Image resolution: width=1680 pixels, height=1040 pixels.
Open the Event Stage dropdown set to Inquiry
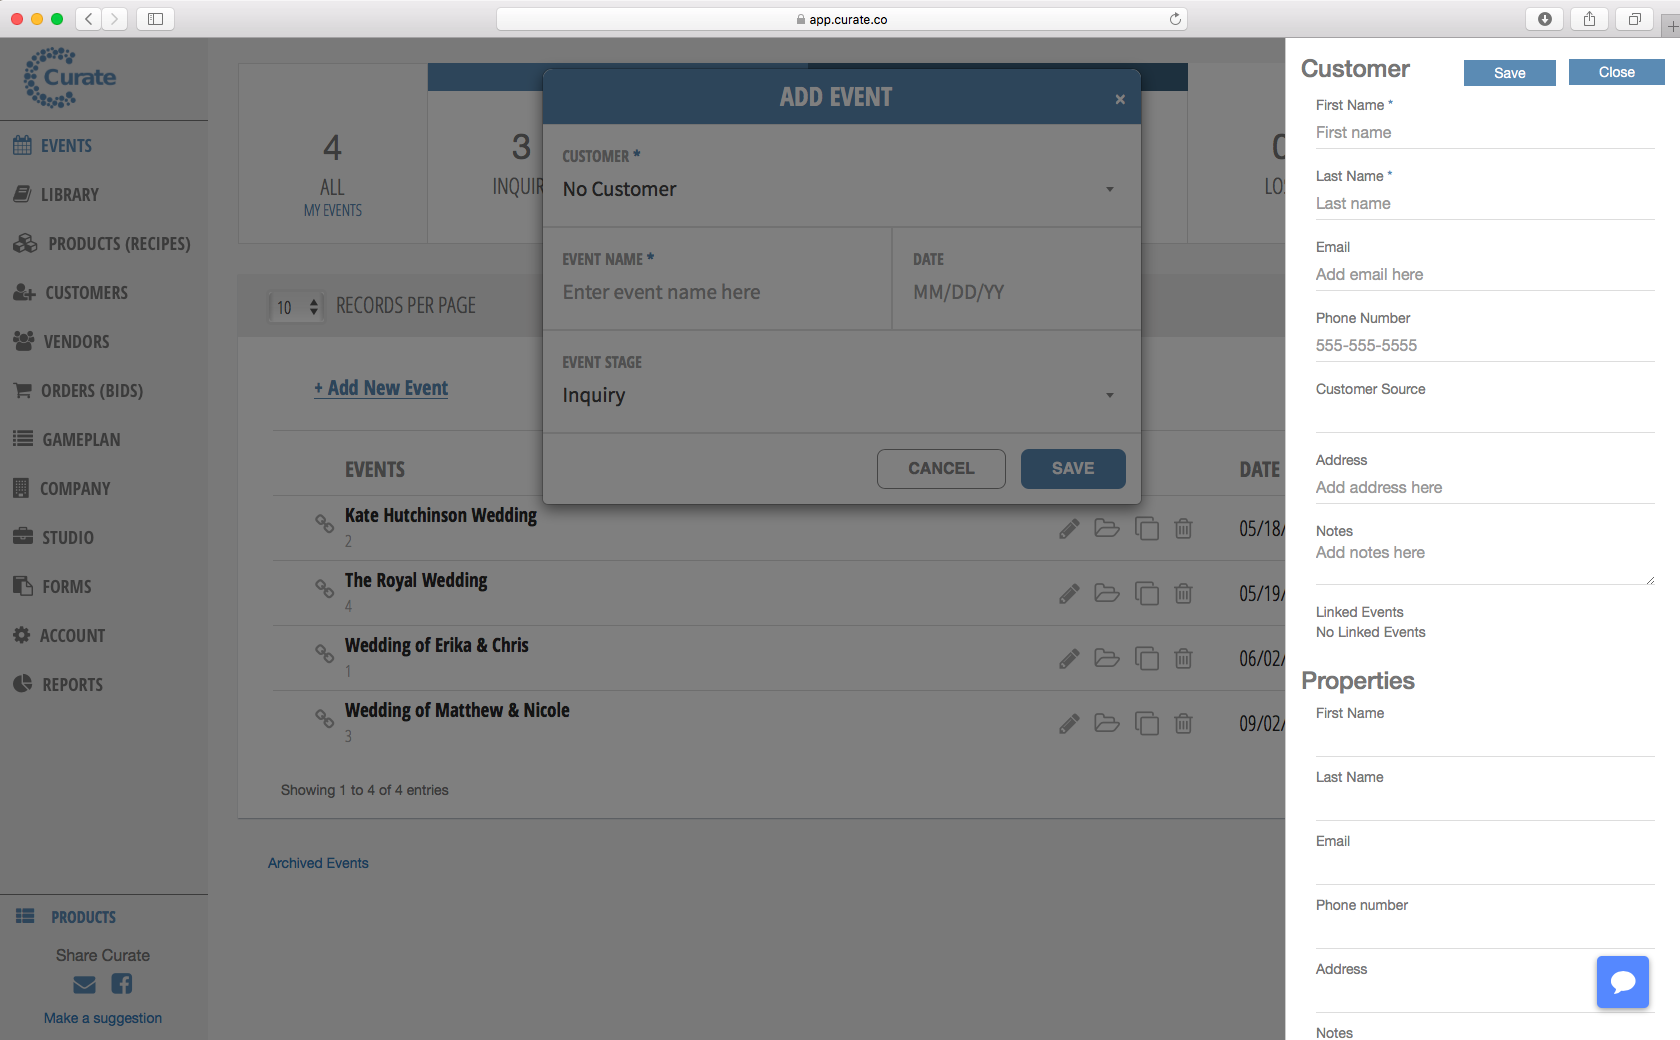click(x=838, y=396)
